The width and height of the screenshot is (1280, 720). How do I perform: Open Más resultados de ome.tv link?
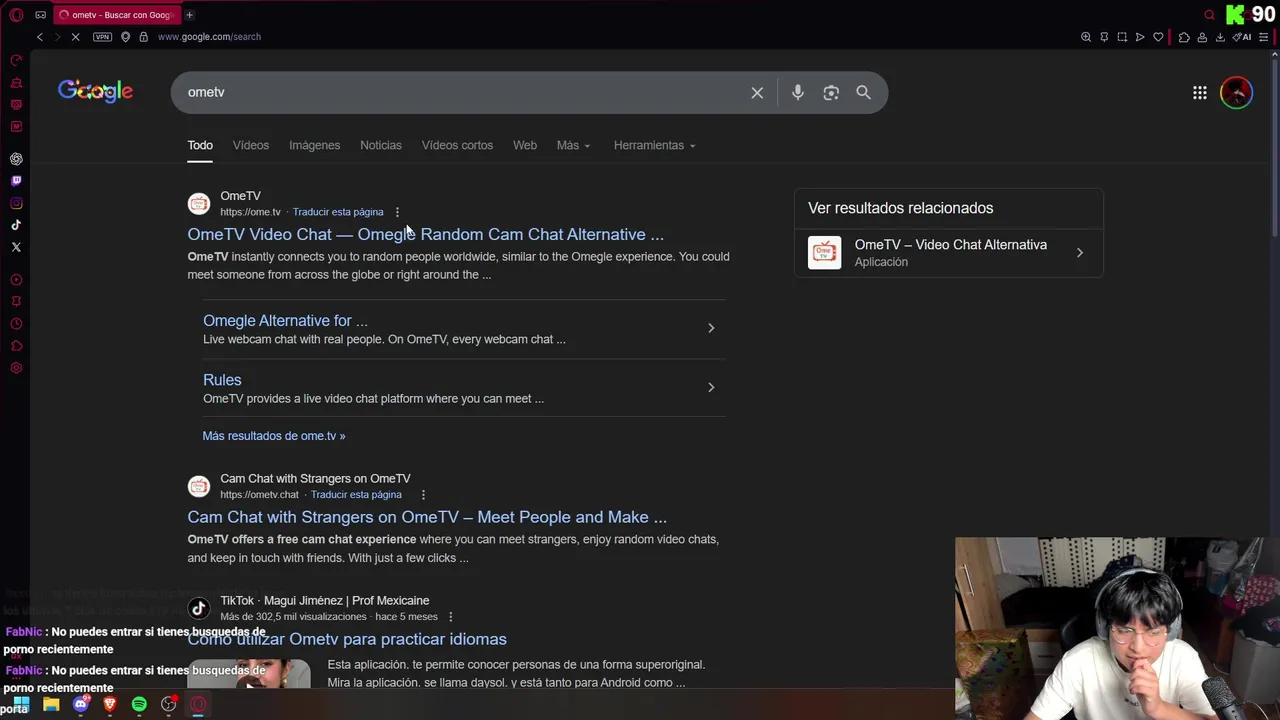point(274,436)
